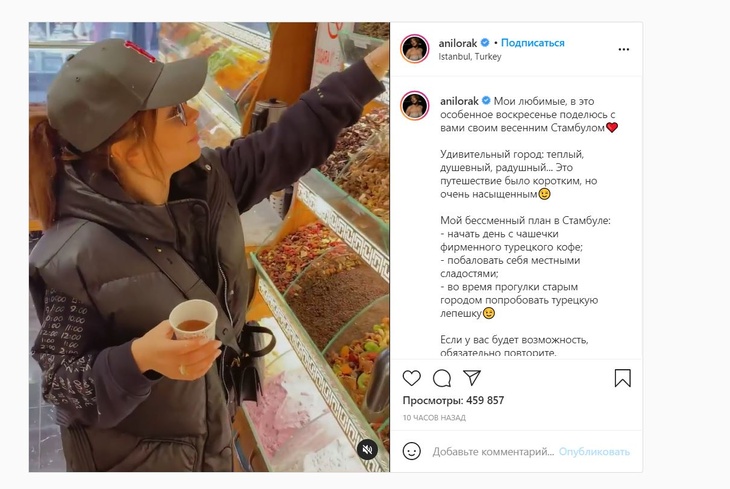Open the emoji picker smiley icon
Viewport: 730px width, 489px height.
click(x=412, y=451)
